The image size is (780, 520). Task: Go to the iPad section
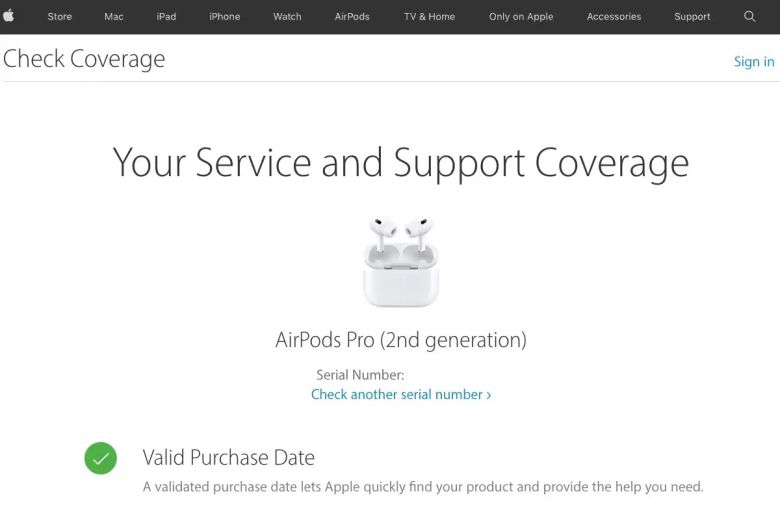[x=166, y=17]
